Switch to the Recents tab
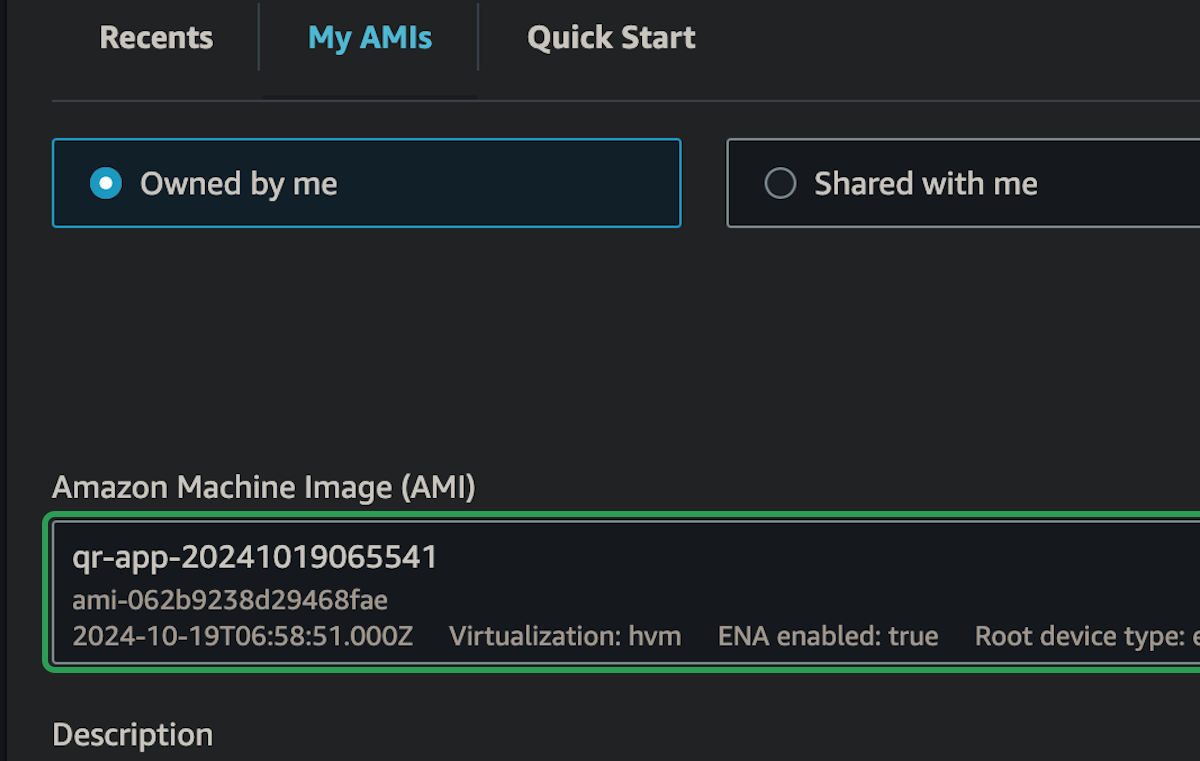The width and height of the screenshot is (1200, 761). pyautogui.click(x=156, y=38)
